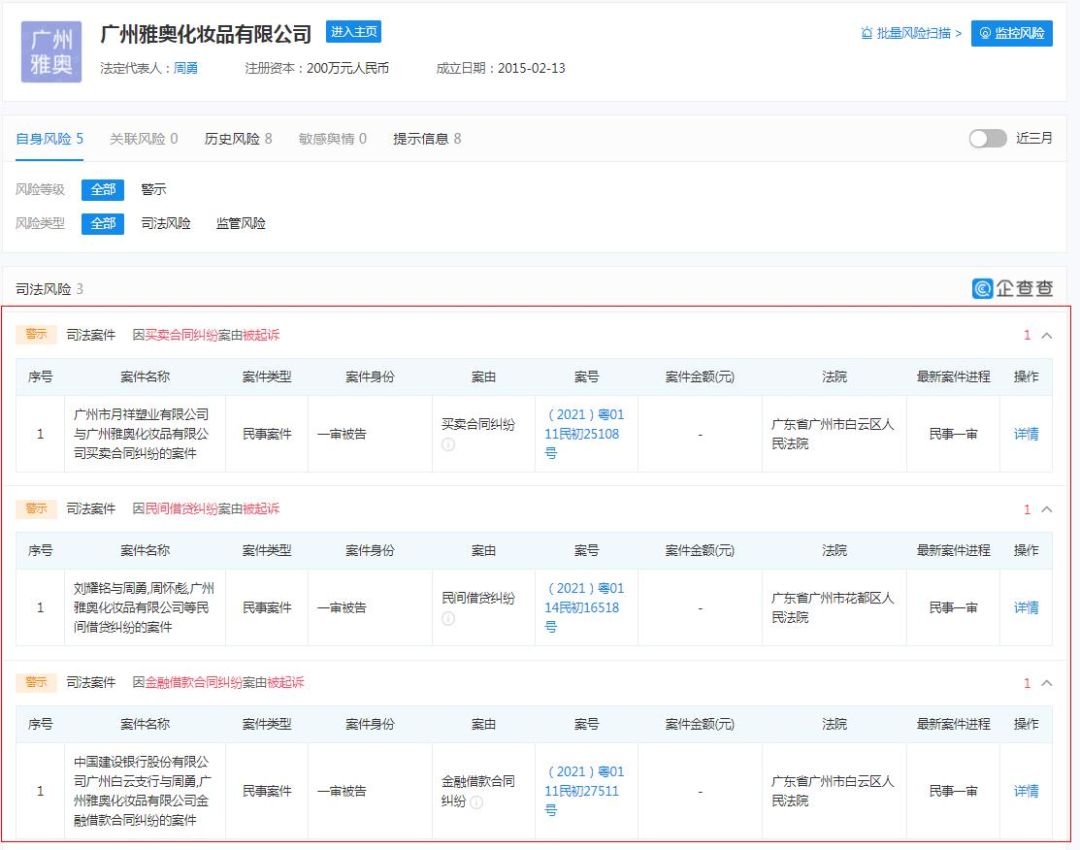Viewport: 1080px width, 850px height.
Task: Collapse the 买卖合同纠纷 case section
Action: coord(1046,336)
